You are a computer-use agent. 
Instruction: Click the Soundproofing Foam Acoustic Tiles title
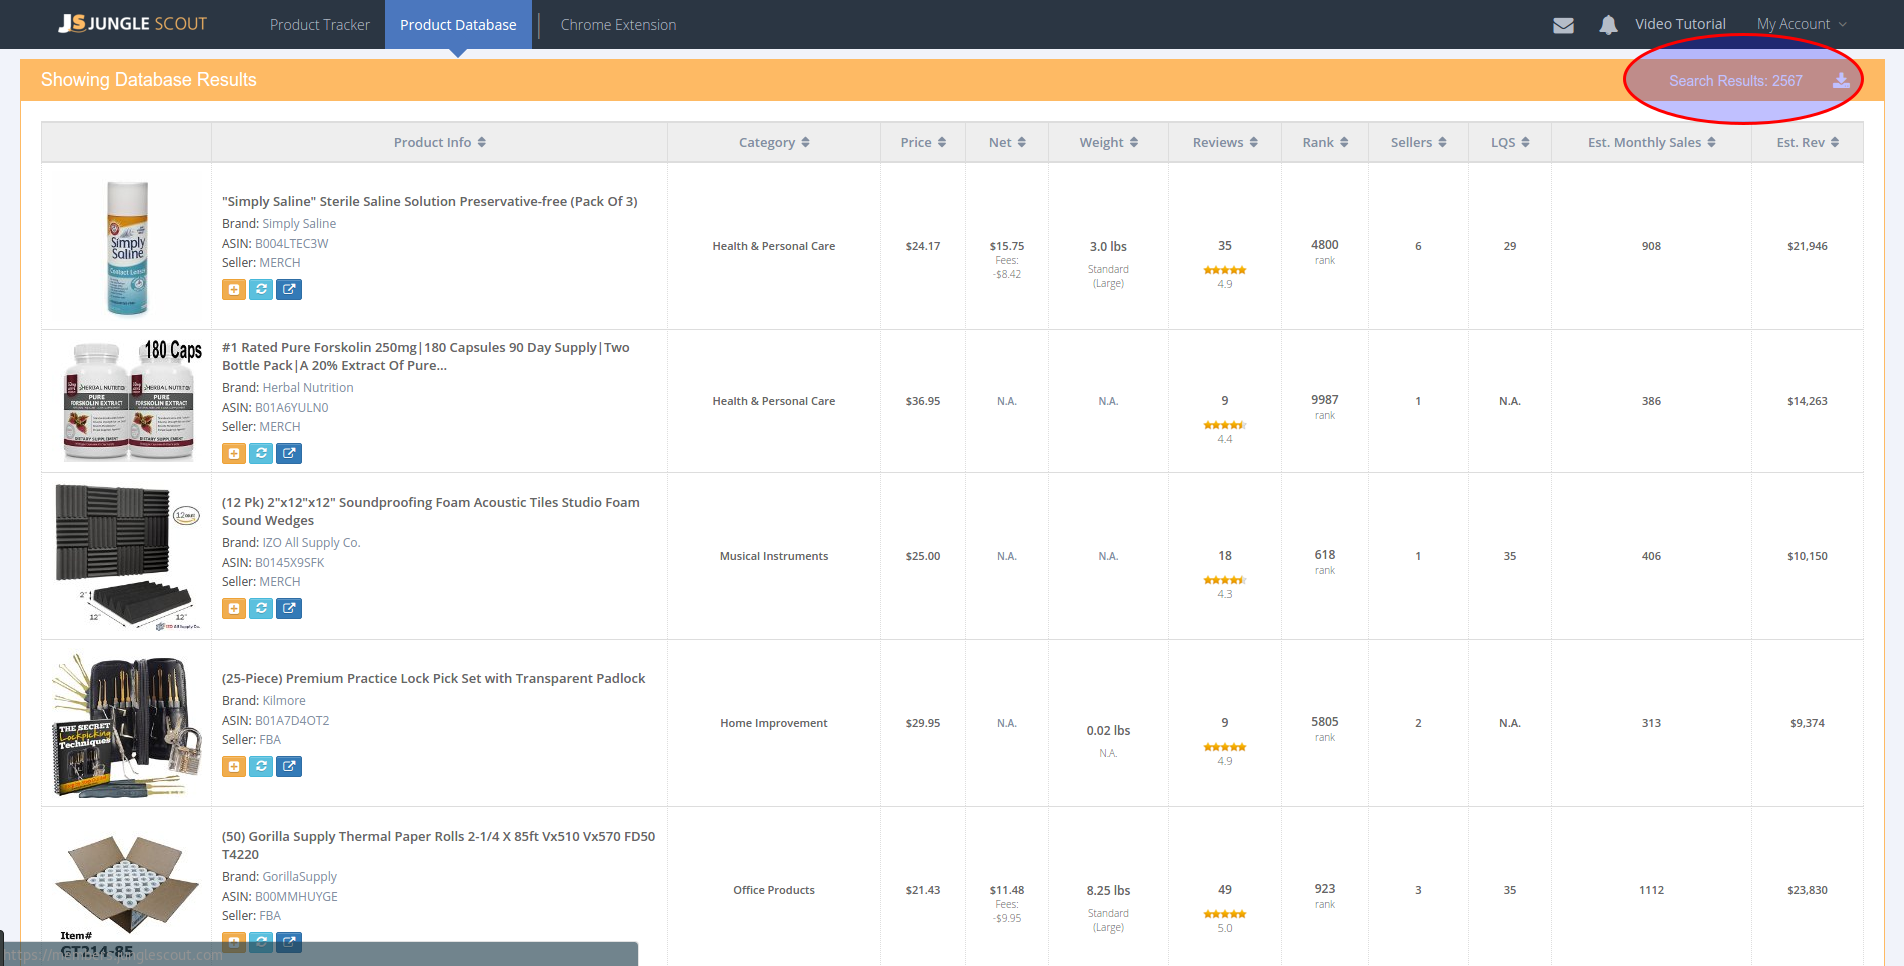tap(431, 511)
